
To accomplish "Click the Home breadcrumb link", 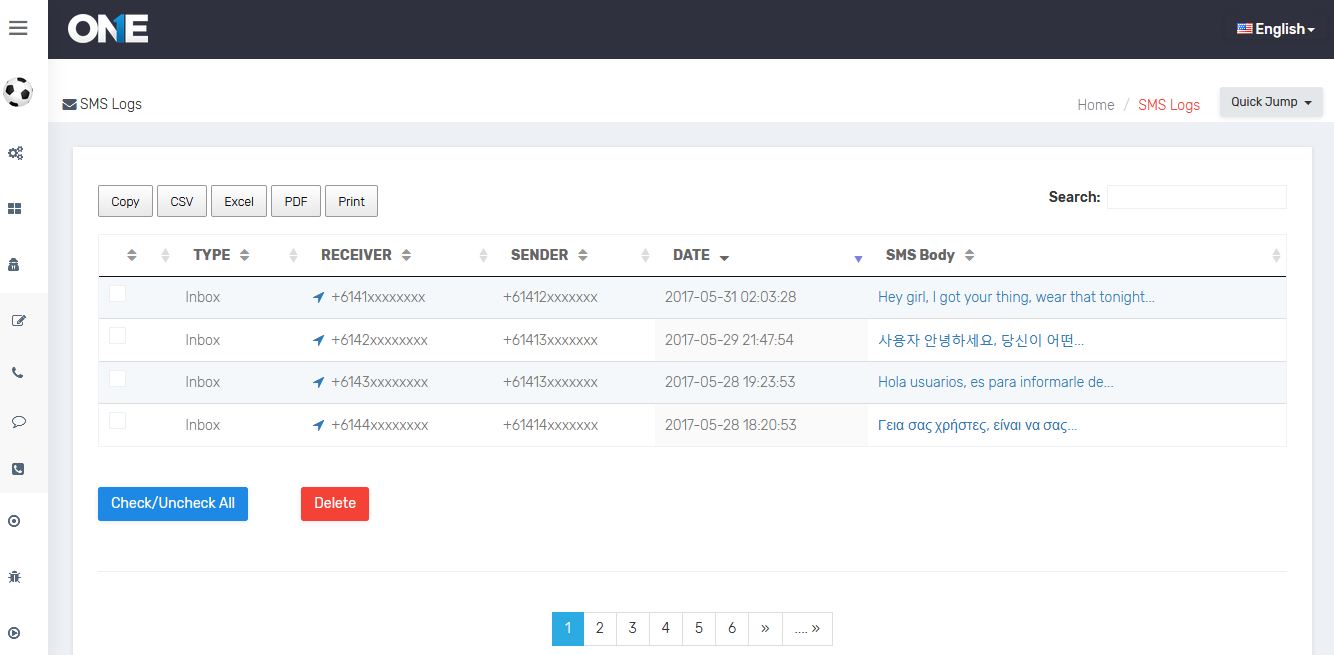I will click(x=1095, y=105).
